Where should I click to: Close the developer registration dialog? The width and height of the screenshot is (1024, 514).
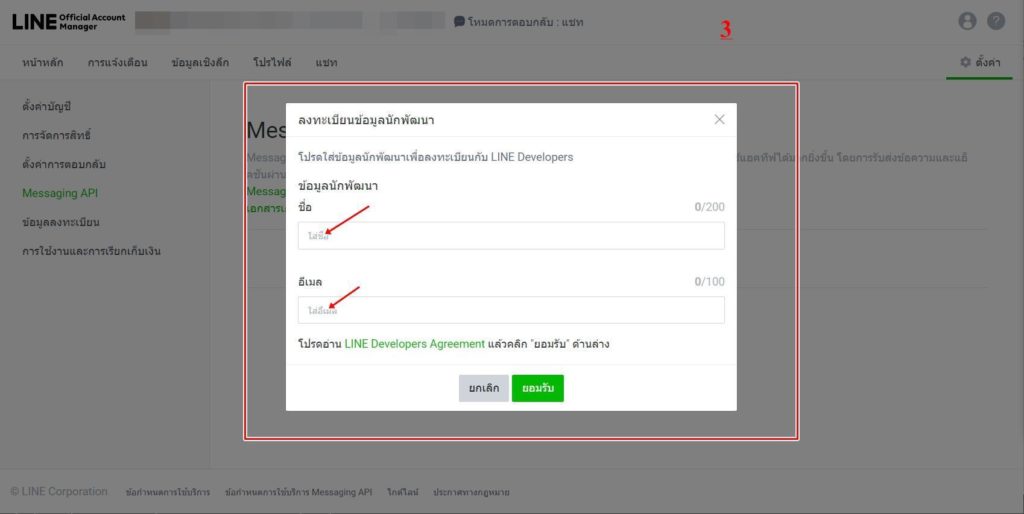(x=719, y=120)
